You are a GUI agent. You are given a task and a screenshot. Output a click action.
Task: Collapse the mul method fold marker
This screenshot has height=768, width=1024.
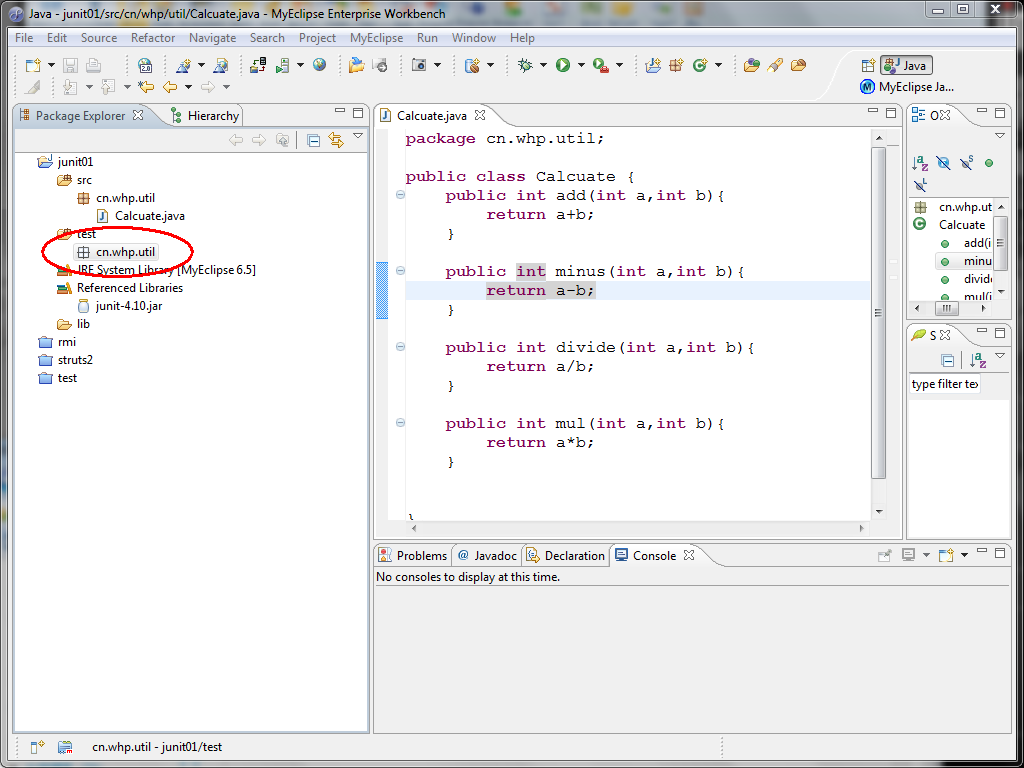point(400,423)
